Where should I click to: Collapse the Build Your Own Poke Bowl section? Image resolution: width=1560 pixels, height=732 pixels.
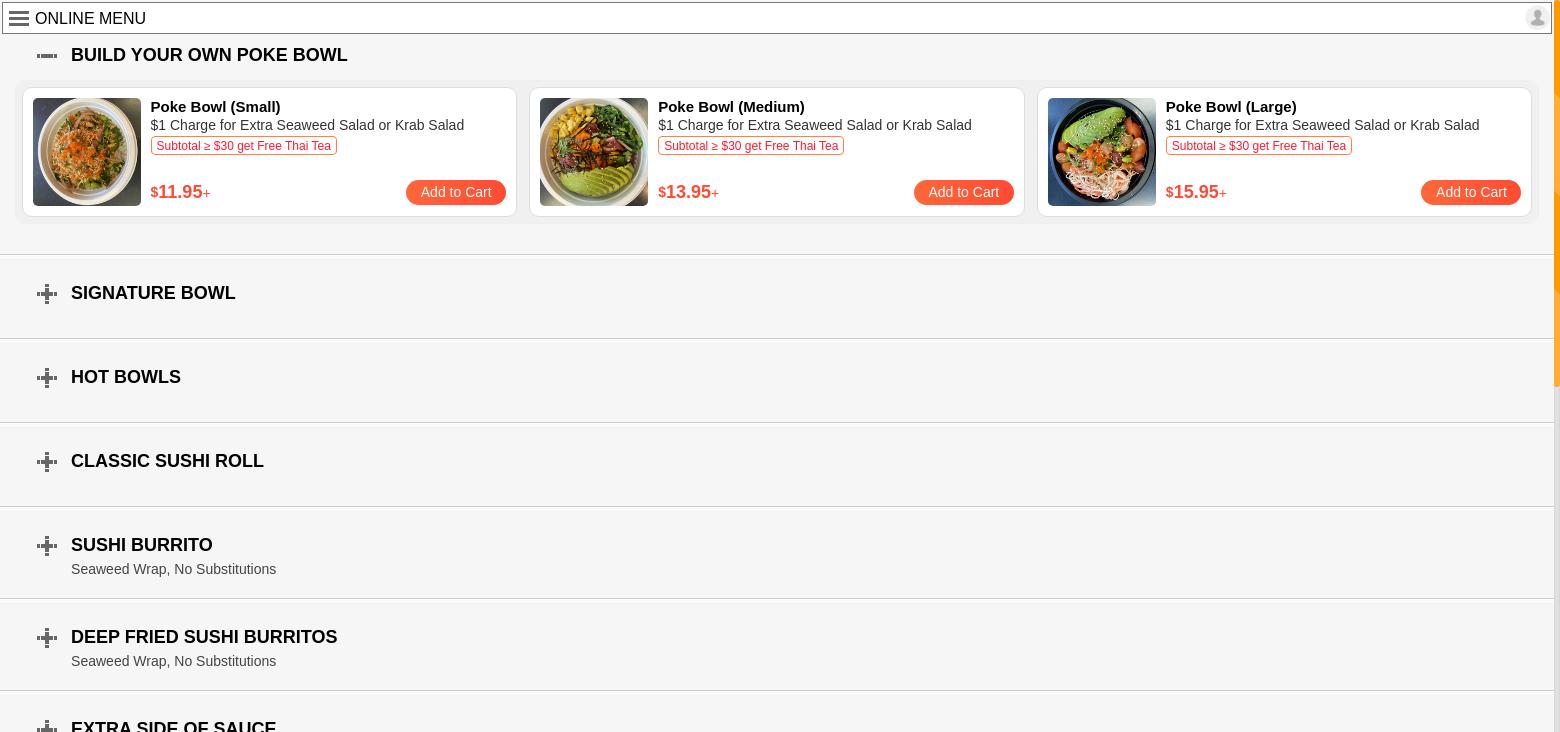pyautogui.click(x=47, y=55)
